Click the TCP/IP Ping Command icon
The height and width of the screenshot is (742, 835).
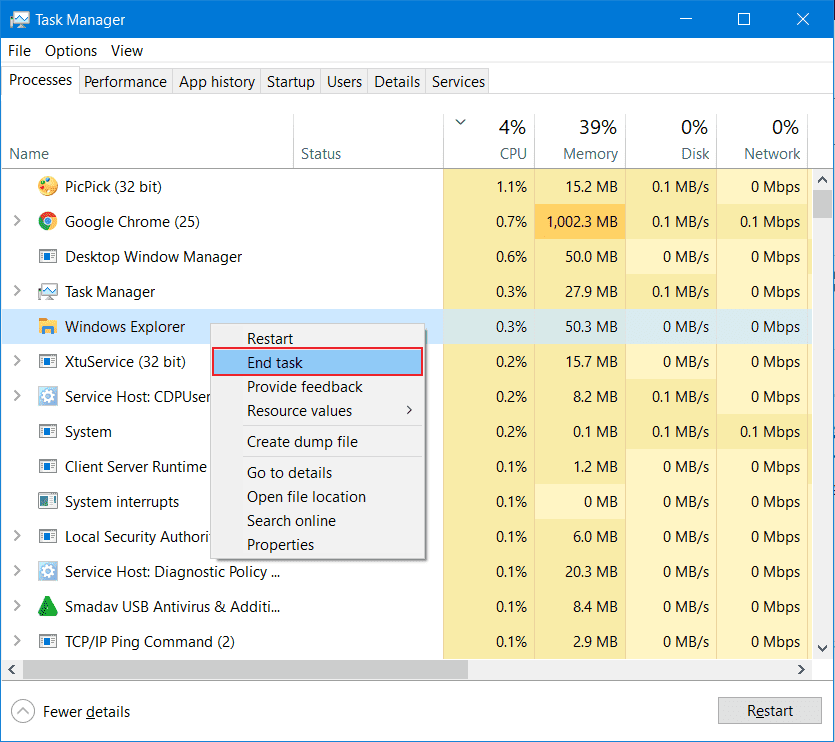47,641
